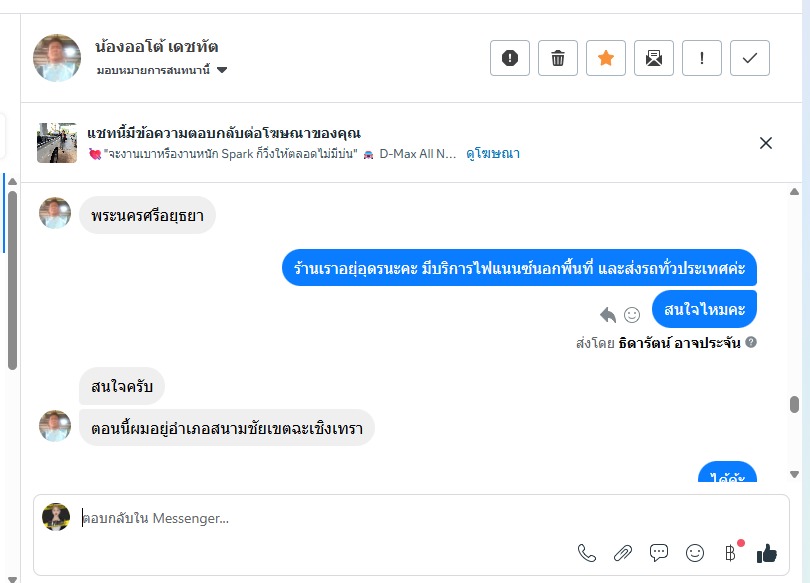
Task: Mark conversation as spam with the alert-octagon button
Action: click(510, 58)
